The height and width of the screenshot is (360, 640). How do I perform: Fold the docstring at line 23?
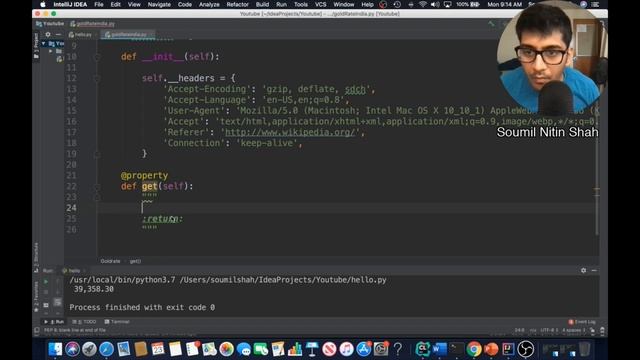97,198
